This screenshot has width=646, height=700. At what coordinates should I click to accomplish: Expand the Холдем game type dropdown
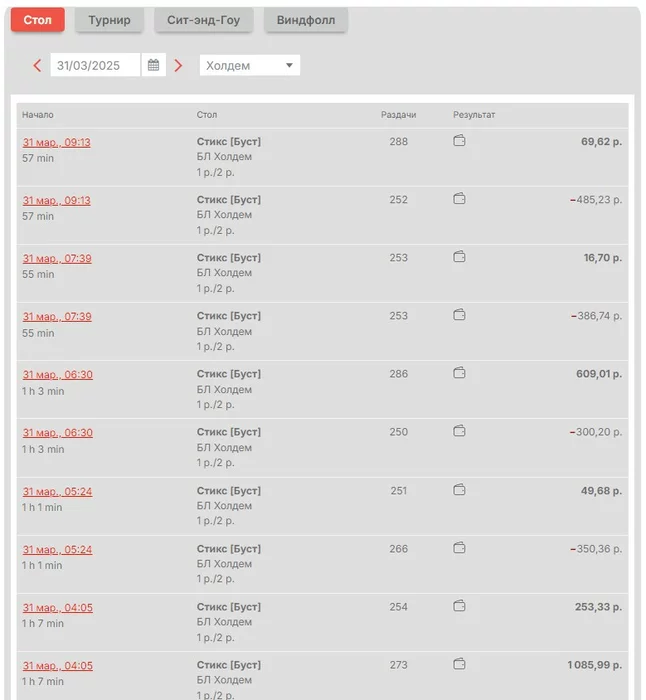tap(249, 66)
